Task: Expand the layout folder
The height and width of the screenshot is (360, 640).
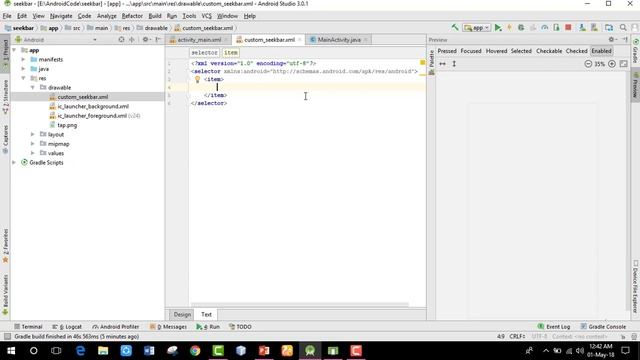Action: (x=33, y=134)
